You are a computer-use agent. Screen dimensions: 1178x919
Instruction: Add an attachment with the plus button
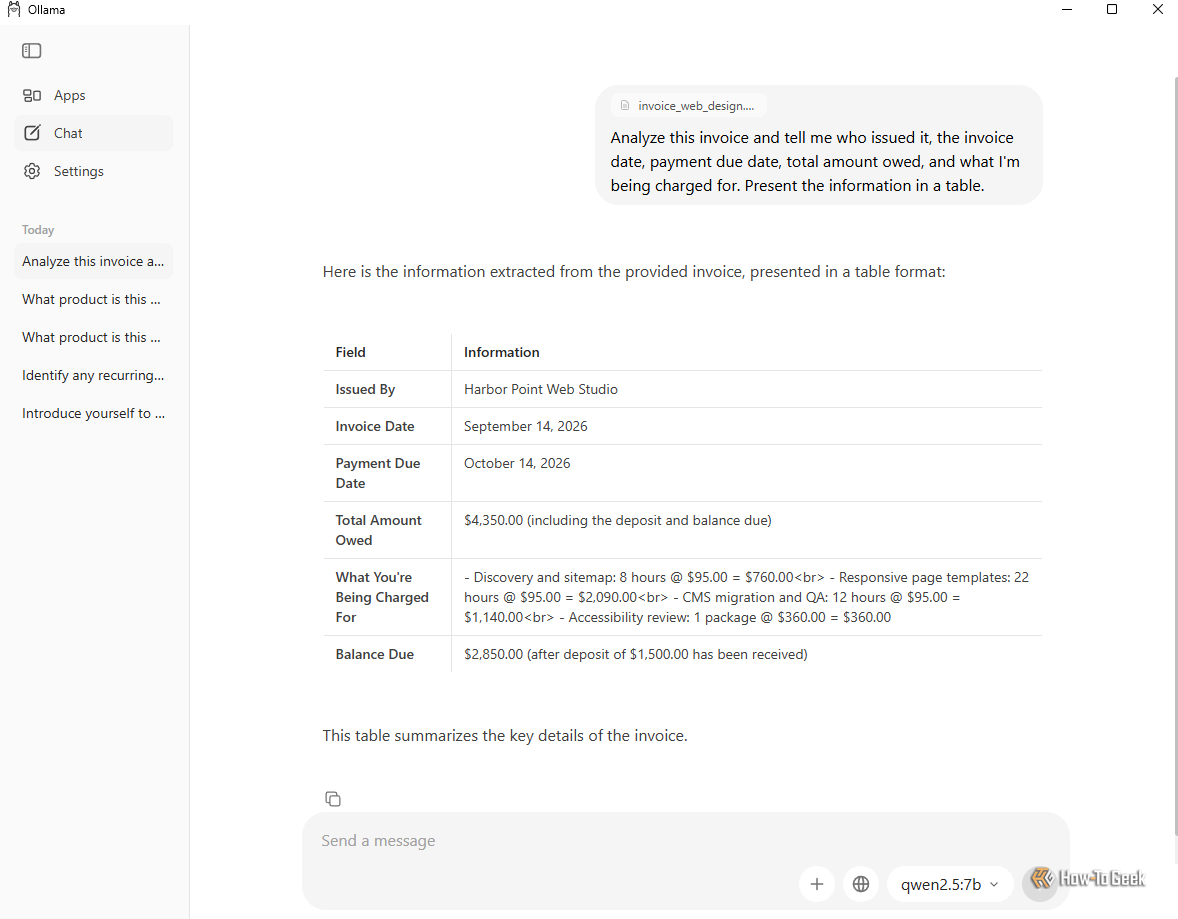click(x=817, y=884)
